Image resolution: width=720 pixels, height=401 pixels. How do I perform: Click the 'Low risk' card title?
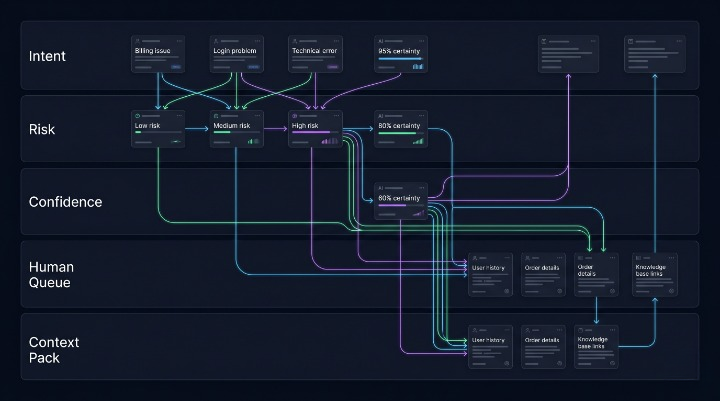[147, 125]
